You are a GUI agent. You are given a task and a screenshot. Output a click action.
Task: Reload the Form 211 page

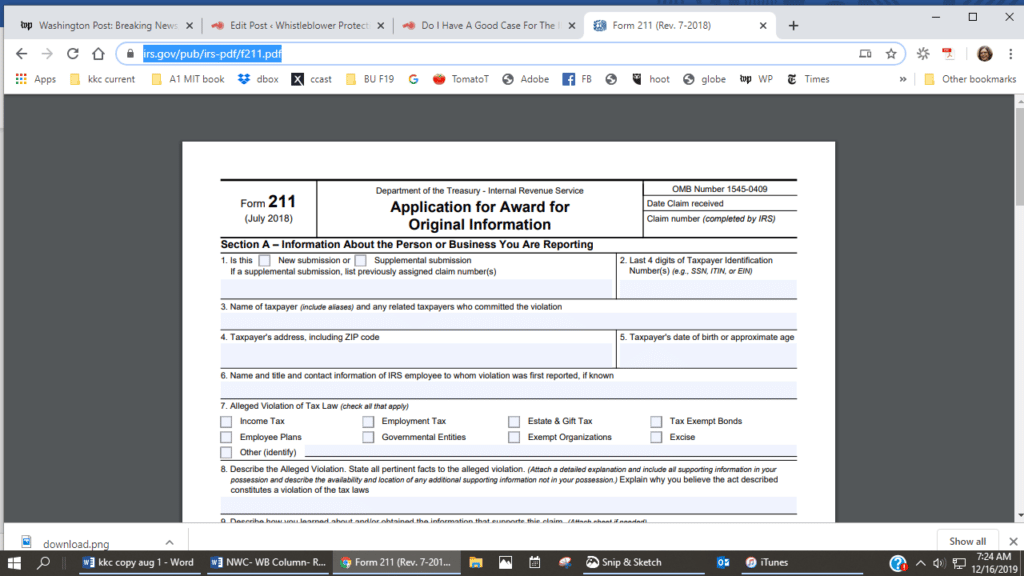[71, 55]
